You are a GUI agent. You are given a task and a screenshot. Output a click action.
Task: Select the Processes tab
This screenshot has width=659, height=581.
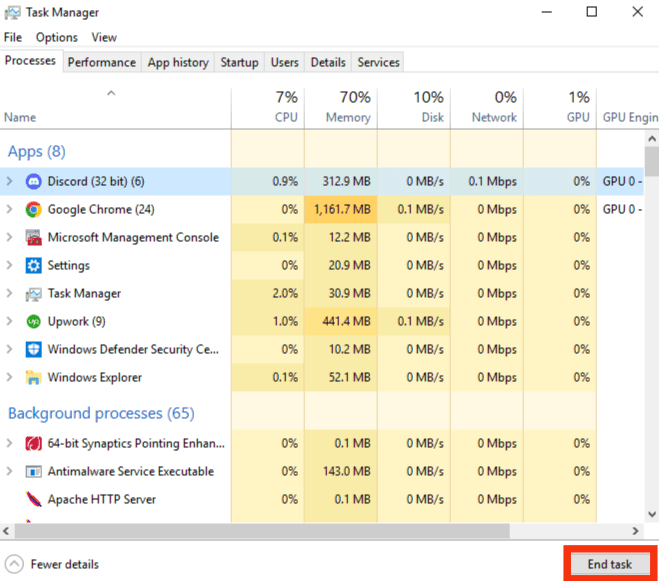[x=30, y=61]
